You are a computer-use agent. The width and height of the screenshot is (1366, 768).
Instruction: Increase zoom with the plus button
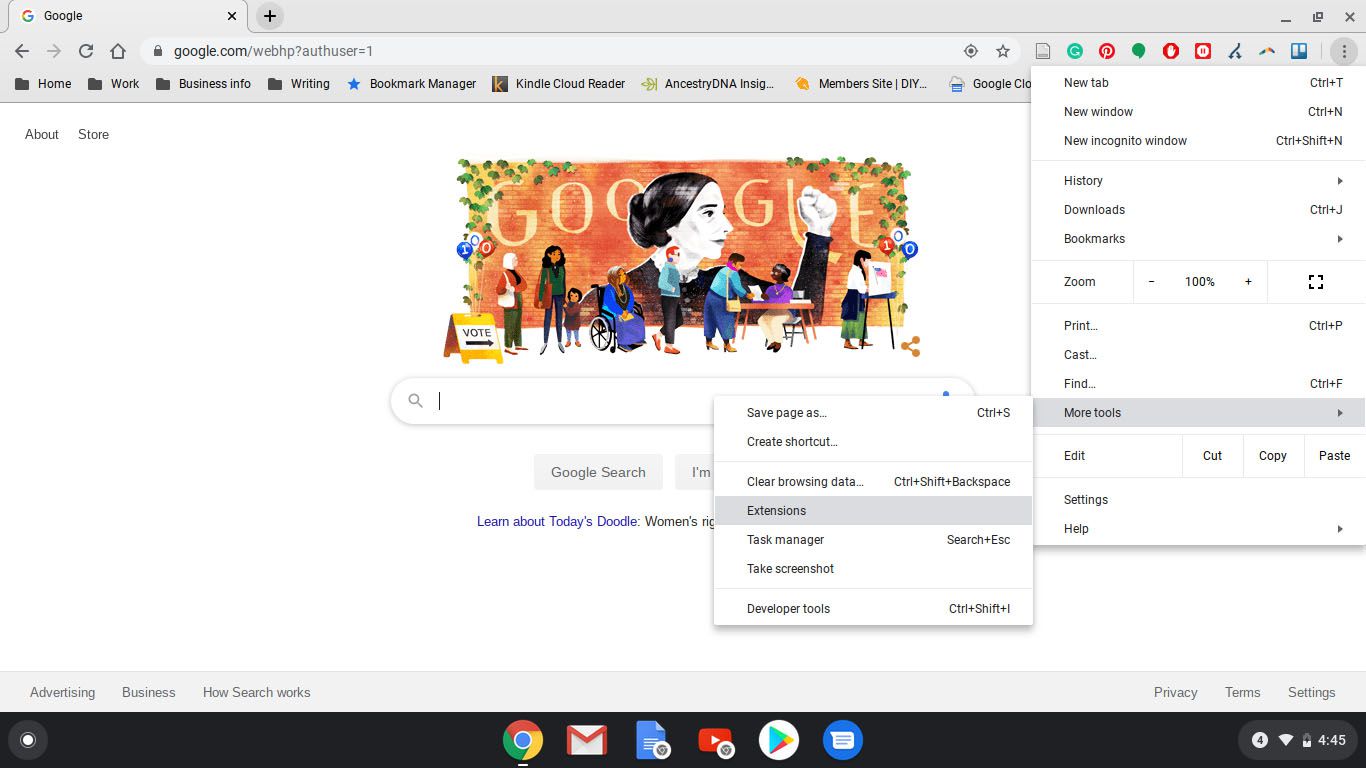(1248, 282)
